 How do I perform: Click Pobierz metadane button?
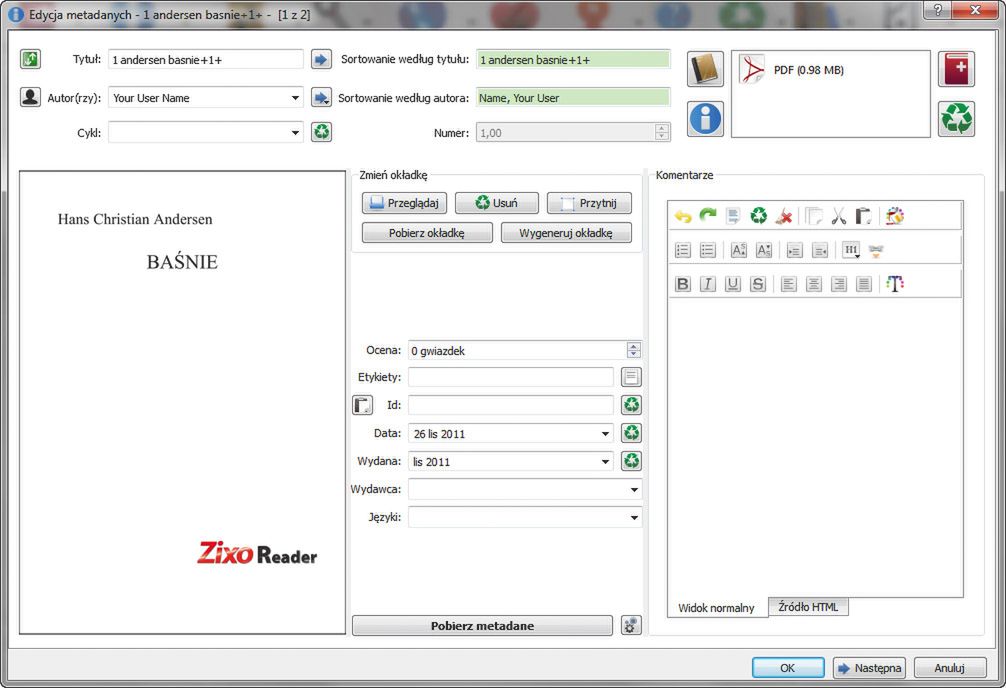point(482,626)
